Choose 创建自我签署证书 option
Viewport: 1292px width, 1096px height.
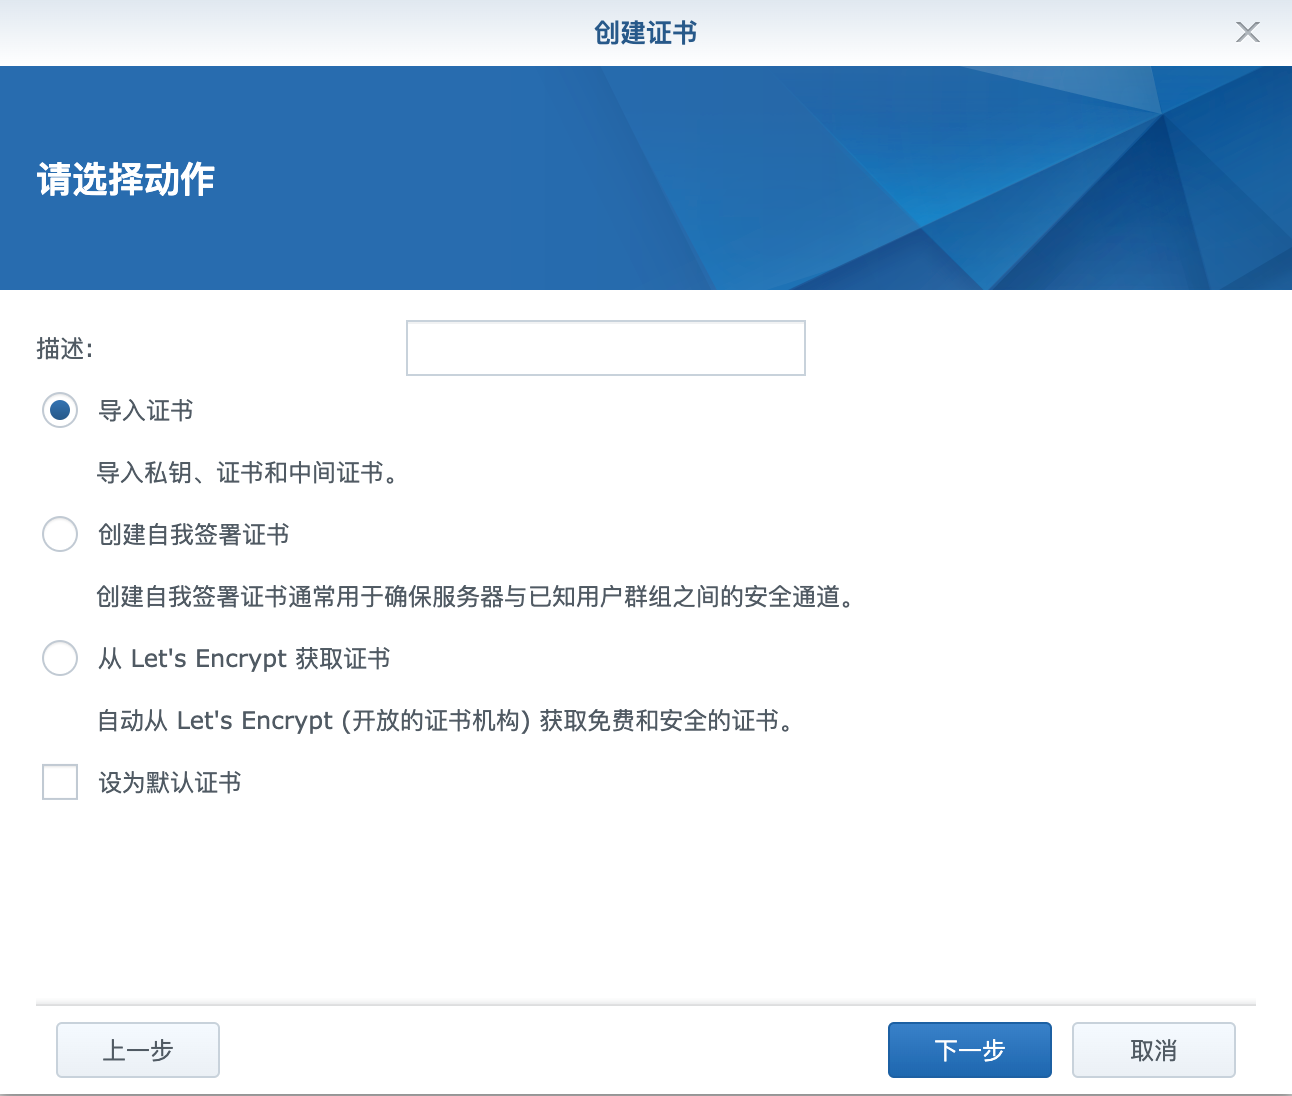(59, 534)
